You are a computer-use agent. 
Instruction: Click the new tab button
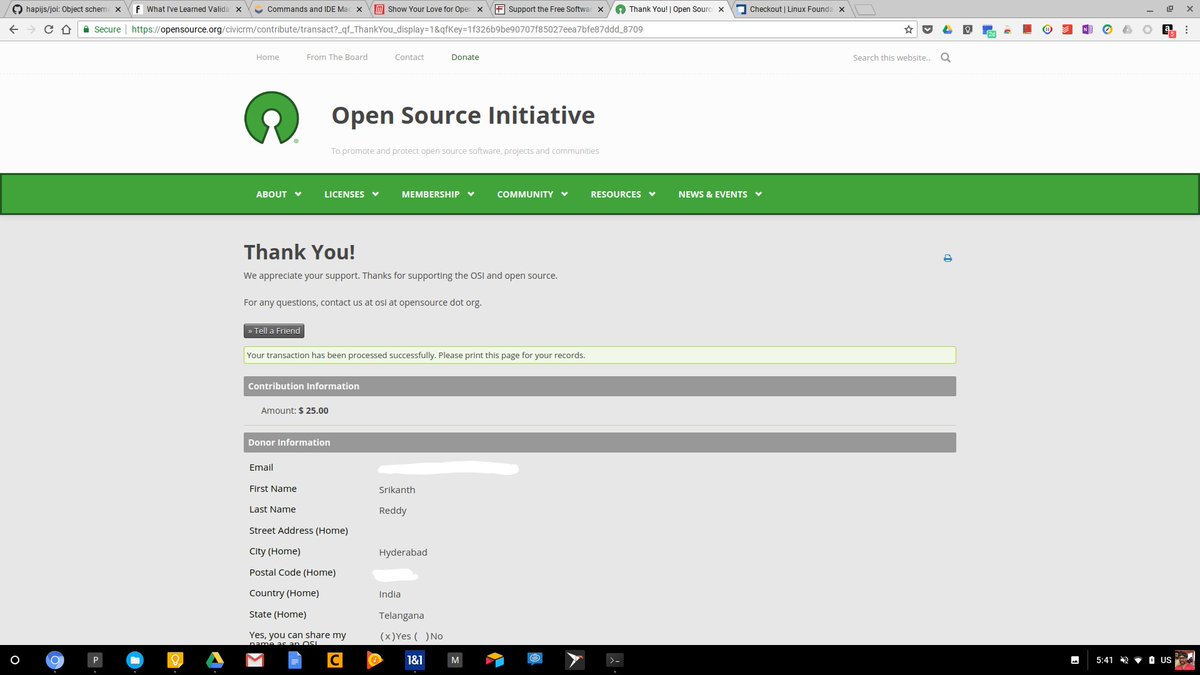[866, 10]
